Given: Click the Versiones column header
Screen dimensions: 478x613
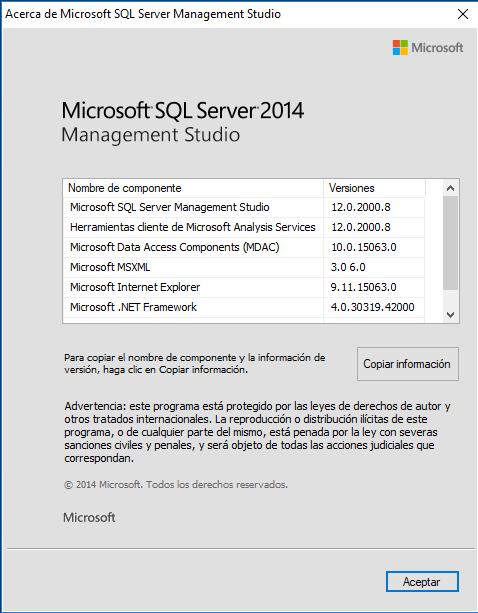Looking at the screenshot, I should pos(374,188).
